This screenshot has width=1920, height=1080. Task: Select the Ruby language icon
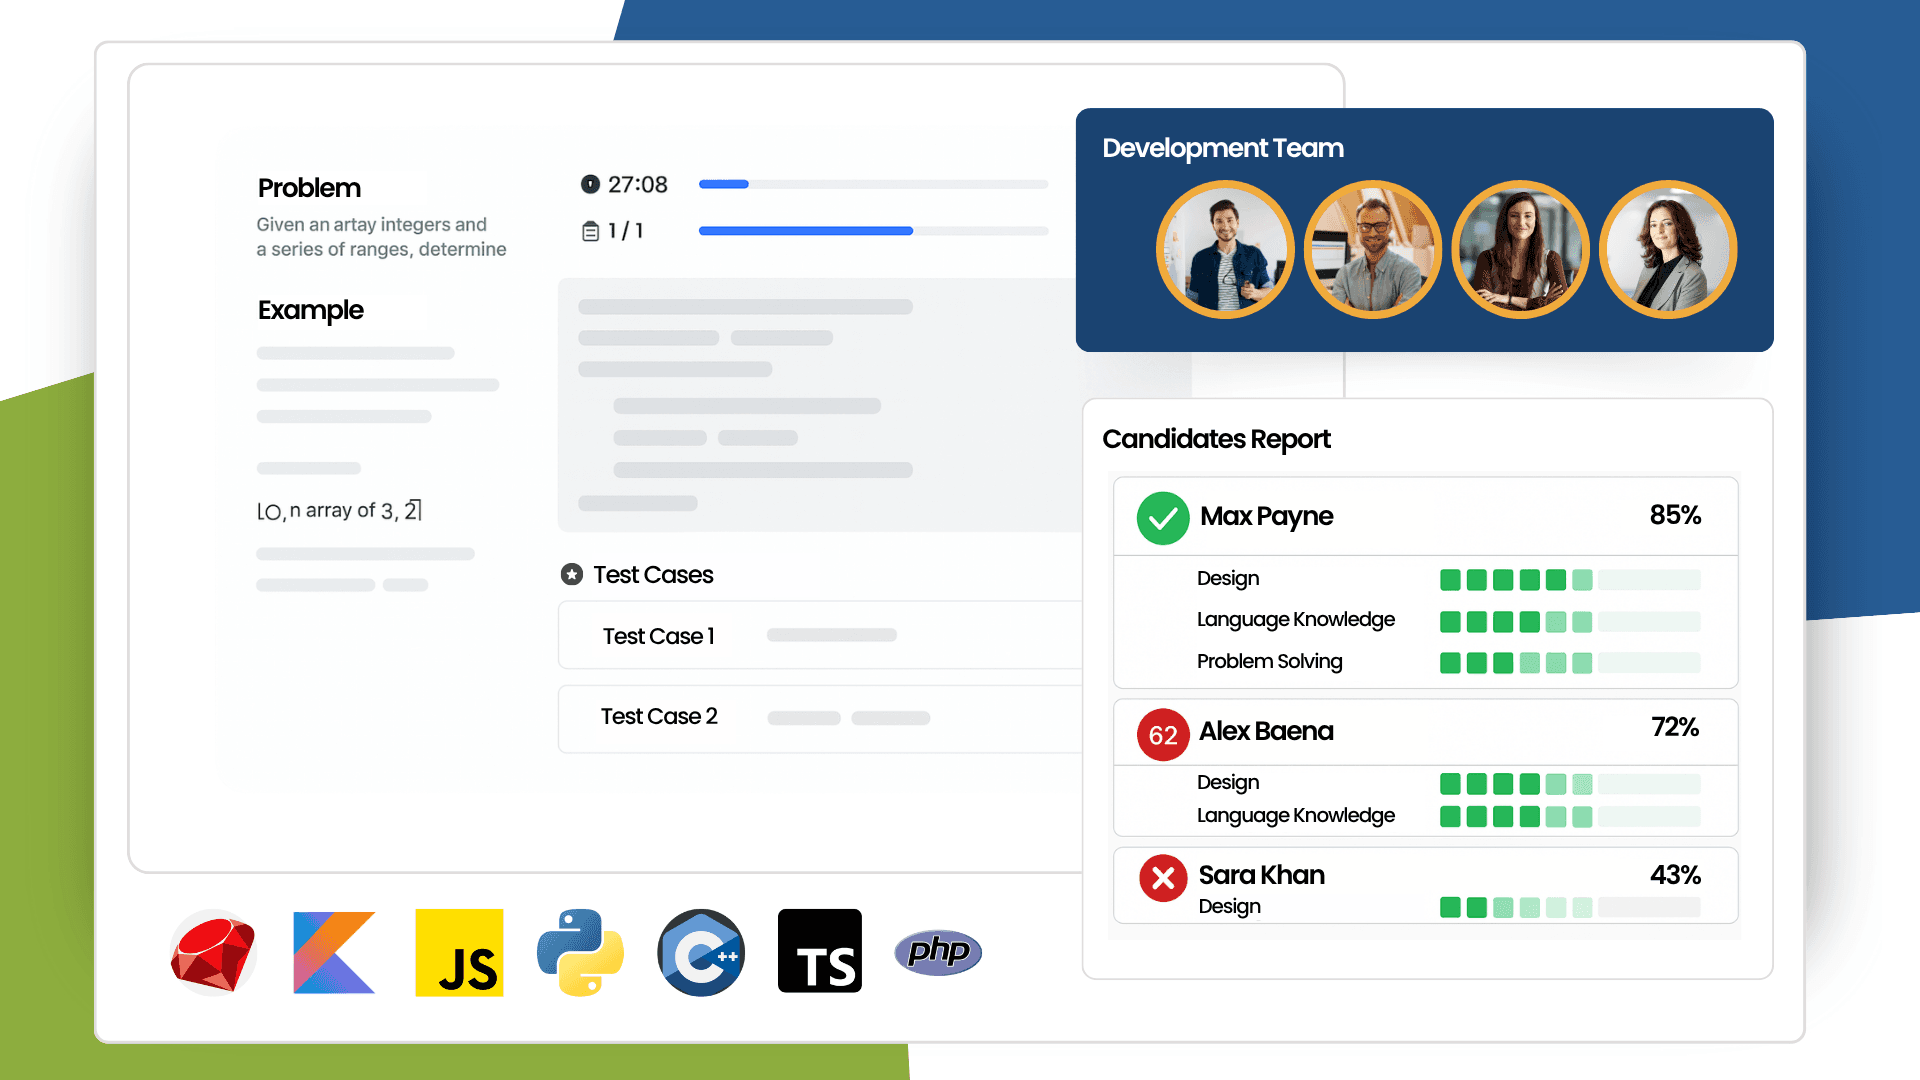click(212, 952)
